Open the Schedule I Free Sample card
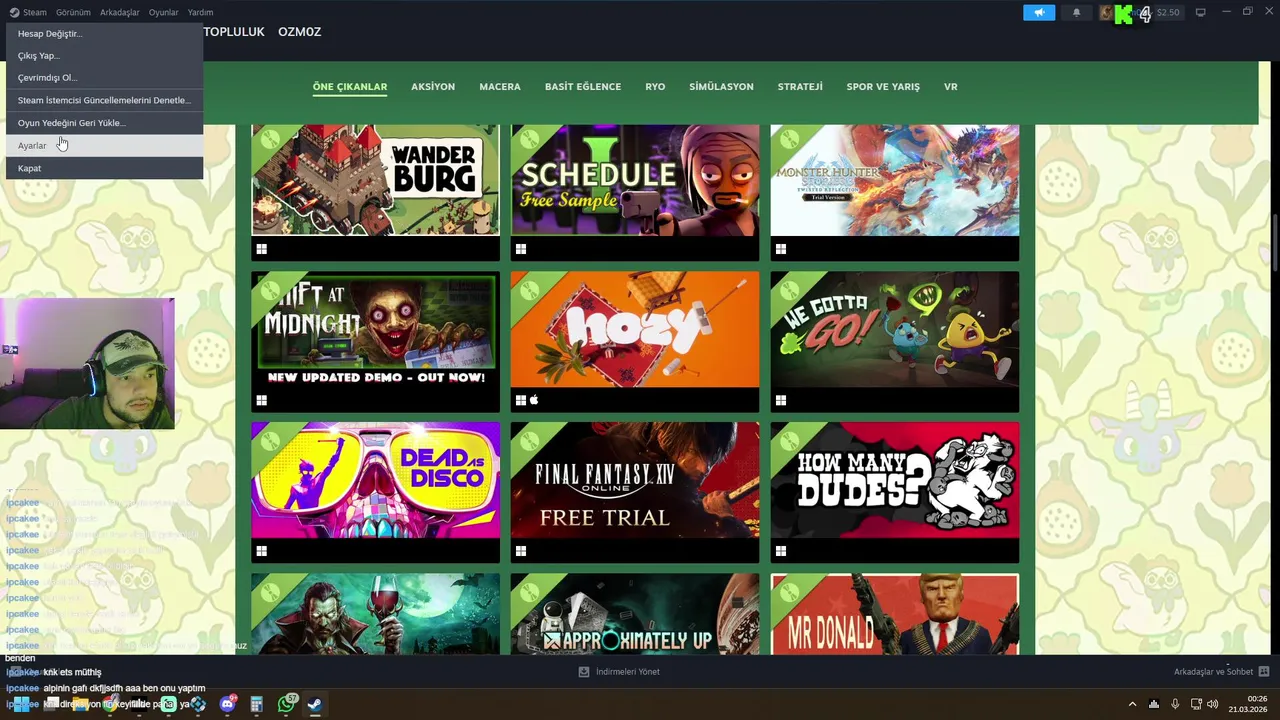 [x=635, y=192]
